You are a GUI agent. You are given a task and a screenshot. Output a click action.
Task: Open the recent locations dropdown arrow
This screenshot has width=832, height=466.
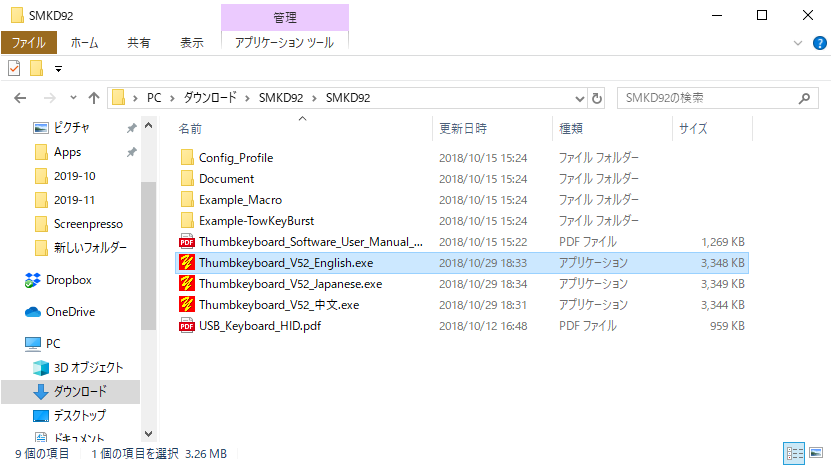[x=73, y=98]
